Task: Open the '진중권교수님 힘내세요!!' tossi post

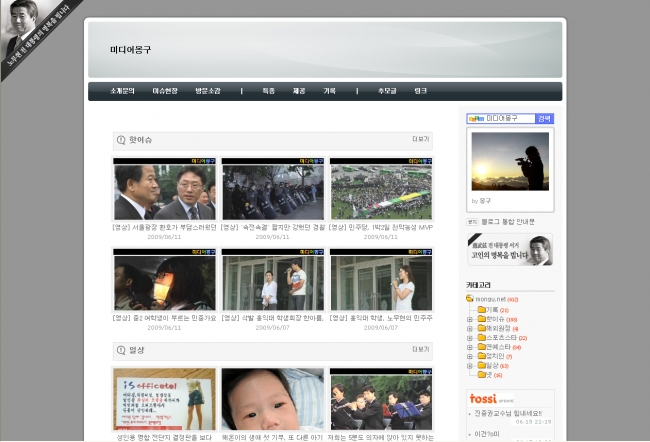Action: pyautogui.click(x=508, y=413)
